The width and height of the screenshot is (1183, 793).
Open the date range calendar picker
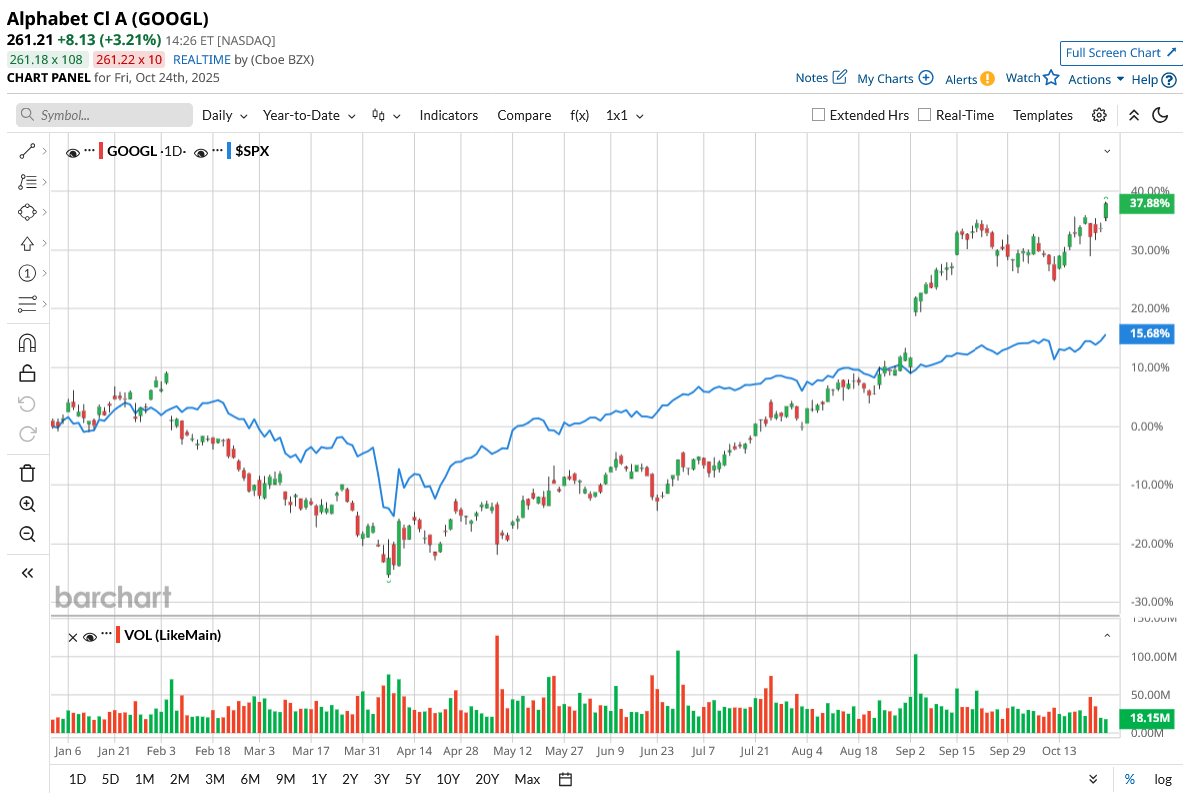[x=565, y=779]
